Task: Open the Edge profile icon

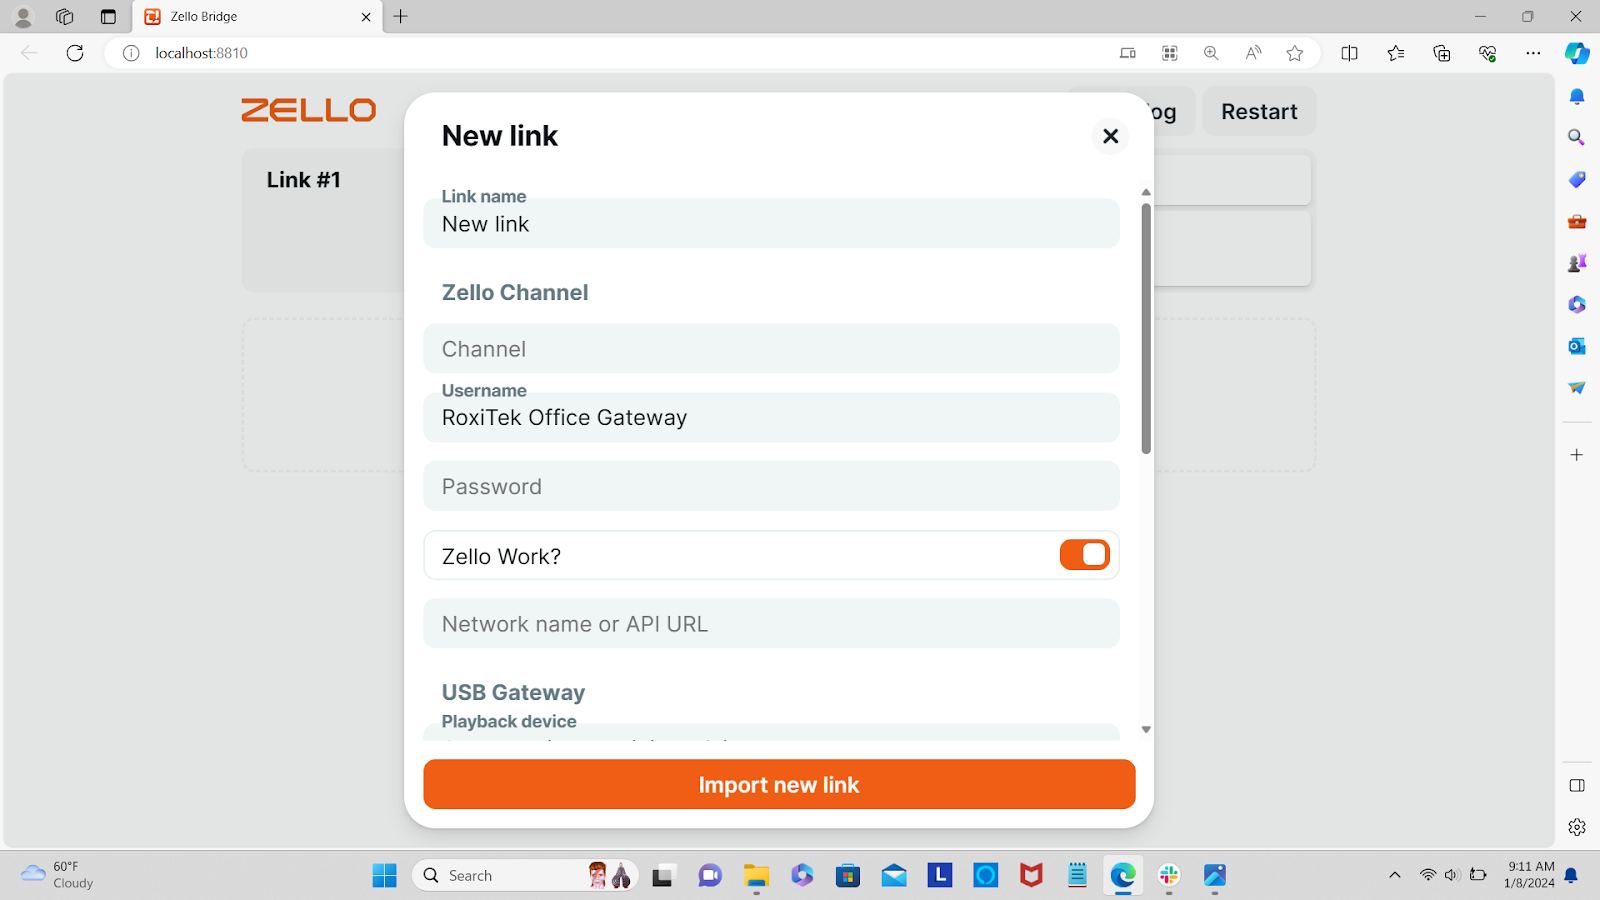Action: [23, 17]
